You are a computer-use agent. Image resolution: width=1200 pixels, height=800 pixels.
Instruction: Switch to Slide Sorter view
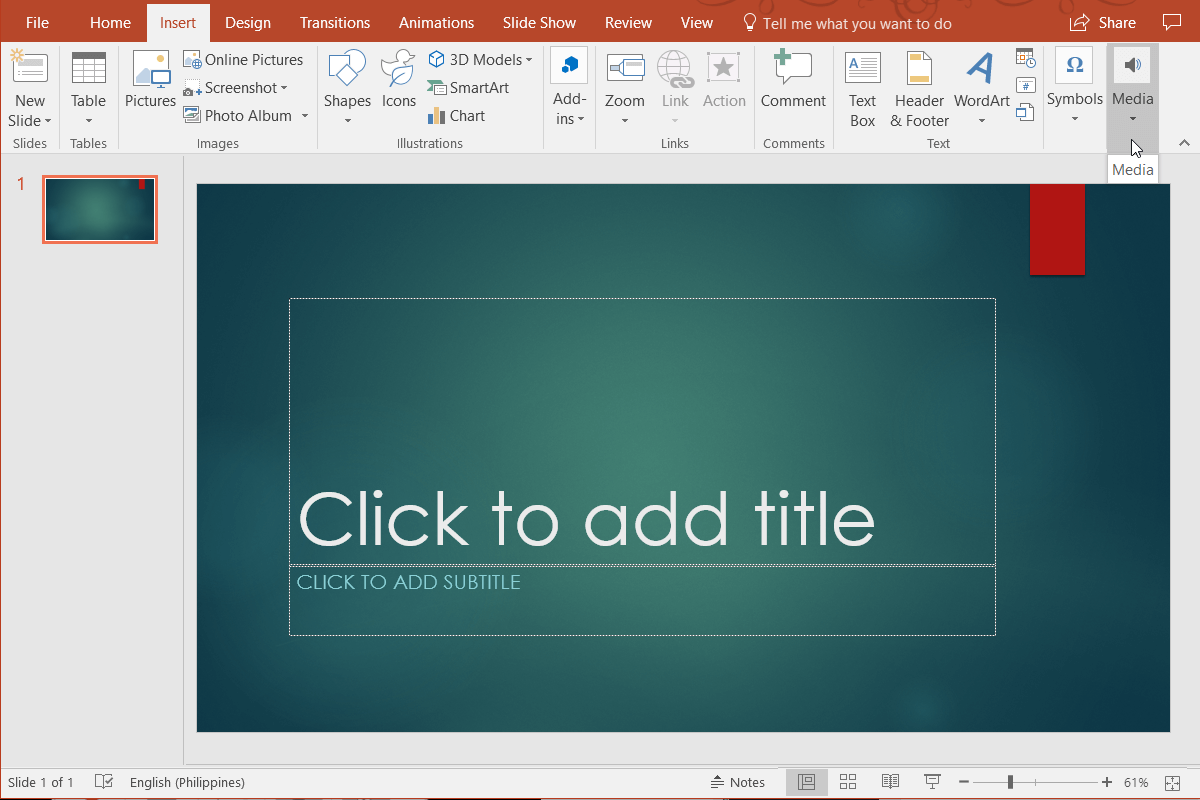click(848, 782)
